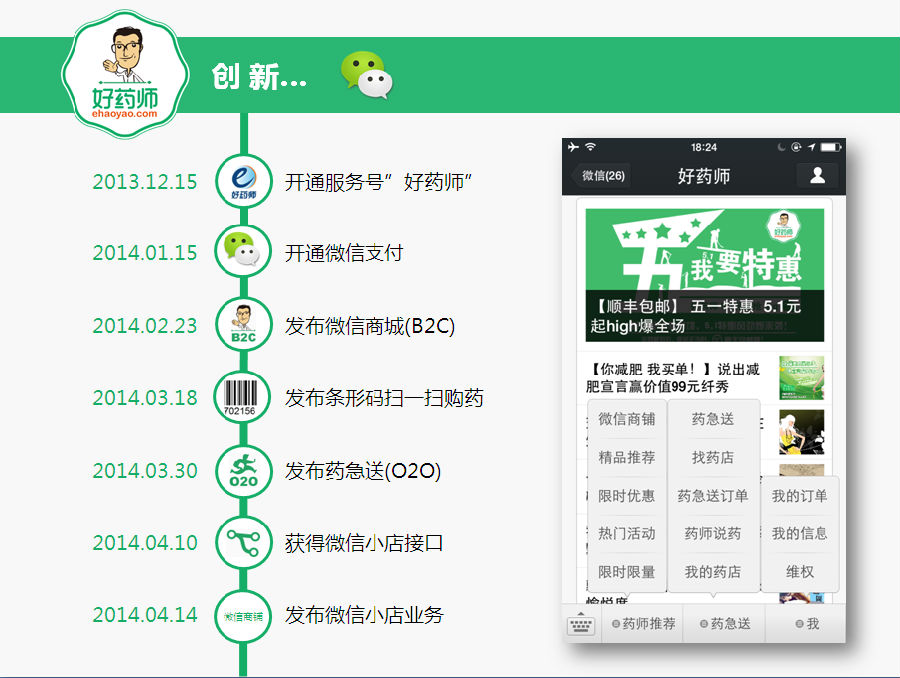
Task: Select 维权 menu item
Action: [800, 572]
